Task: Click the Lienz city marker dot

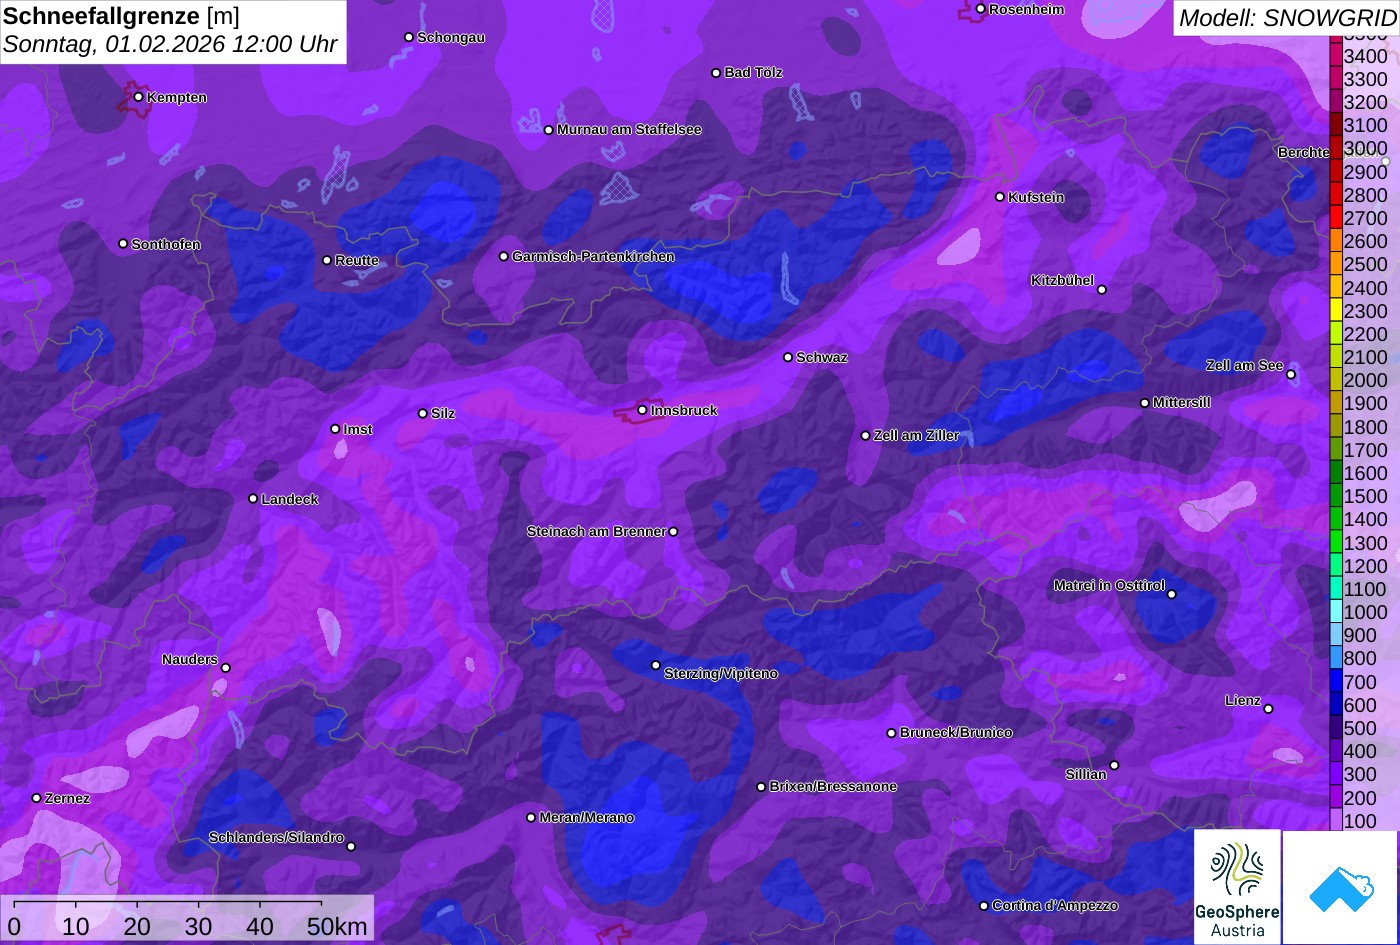Action: [x=1268, y=709]
